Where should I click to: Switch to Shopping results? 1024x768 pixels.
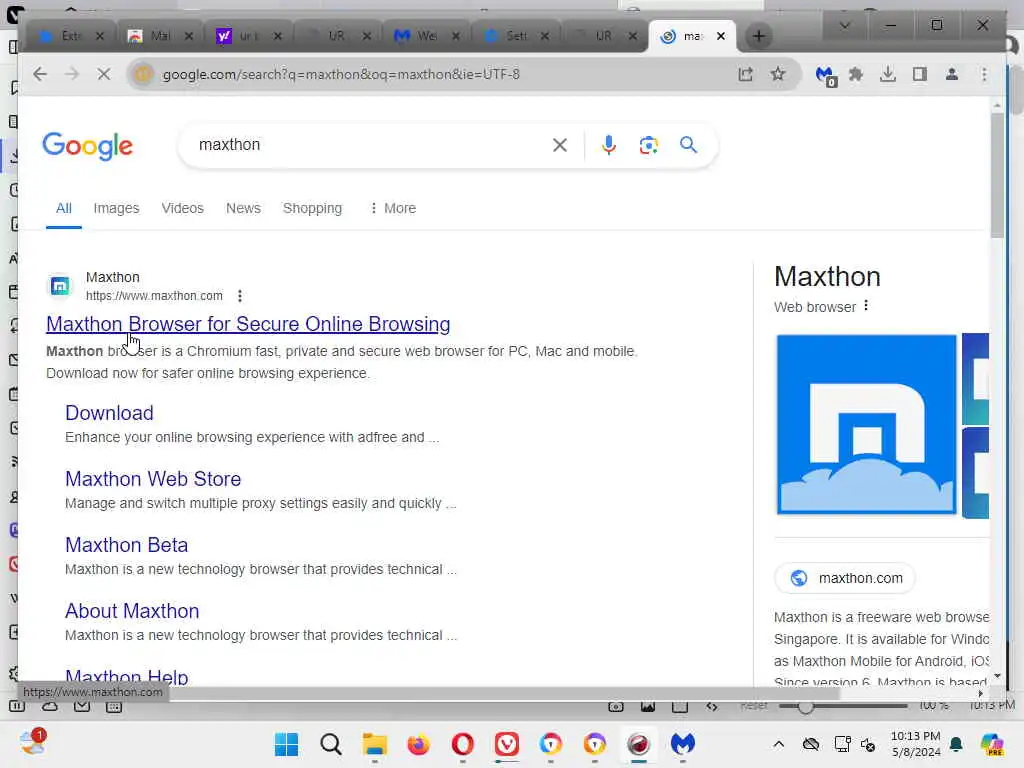click(312, 208)
